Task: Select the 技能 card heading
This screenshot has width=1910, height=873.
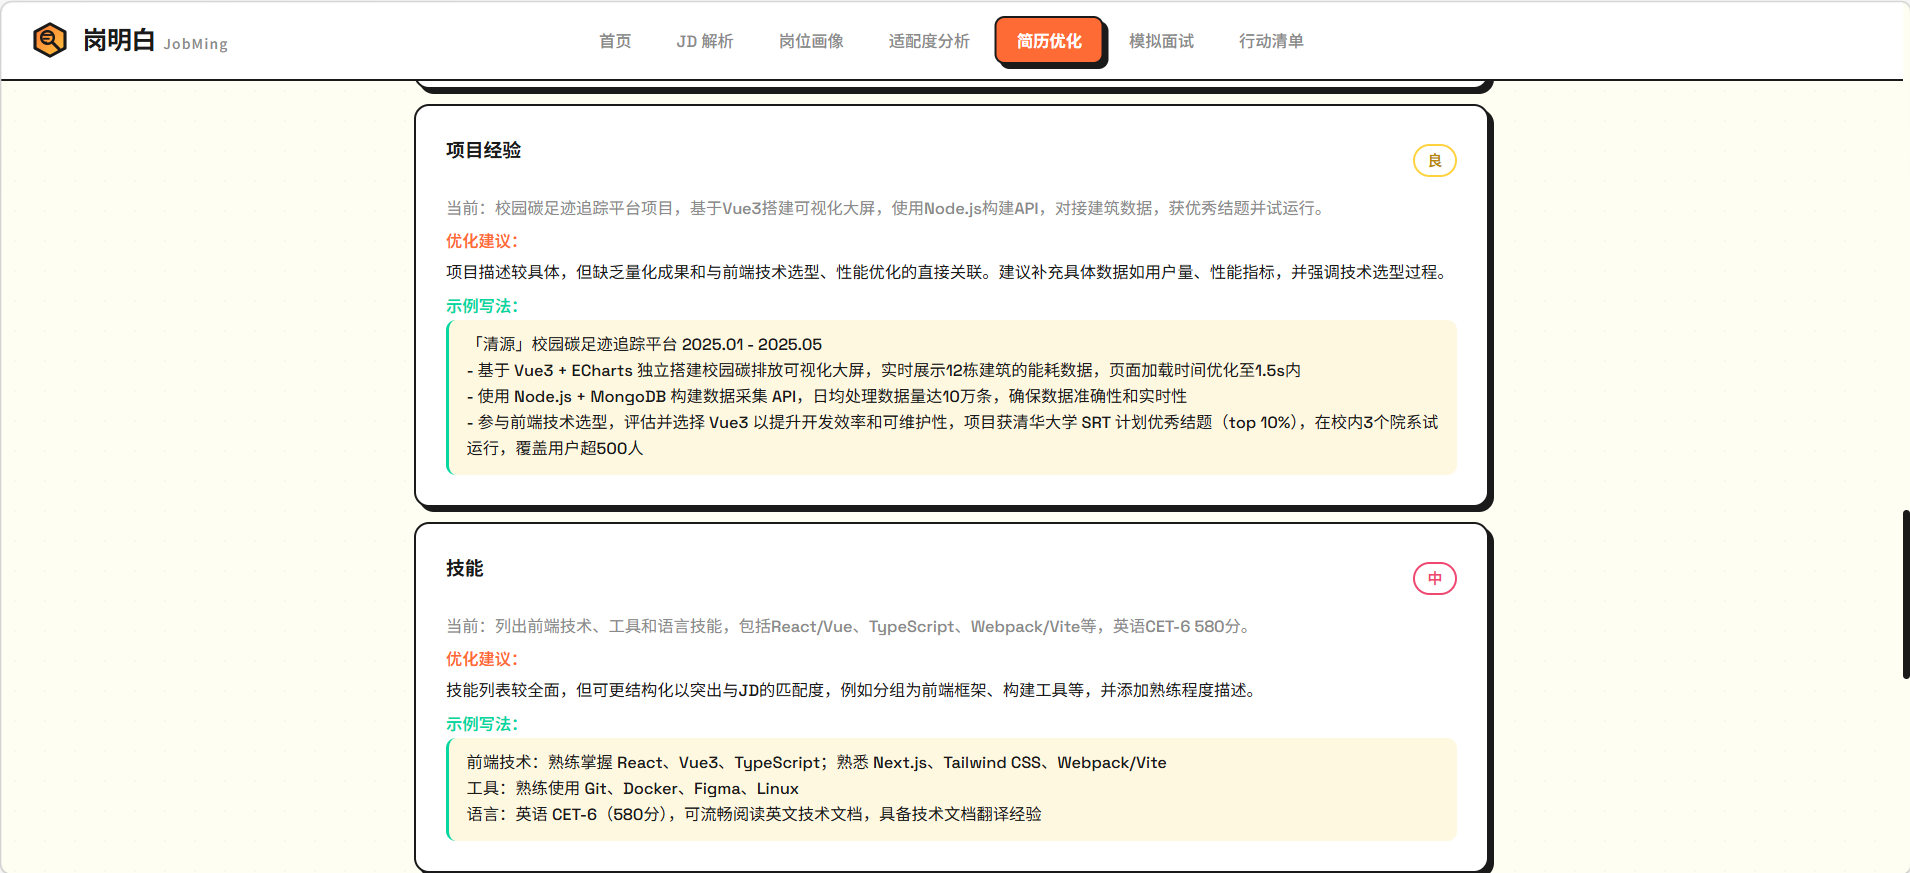Action: tap(465, 568)
